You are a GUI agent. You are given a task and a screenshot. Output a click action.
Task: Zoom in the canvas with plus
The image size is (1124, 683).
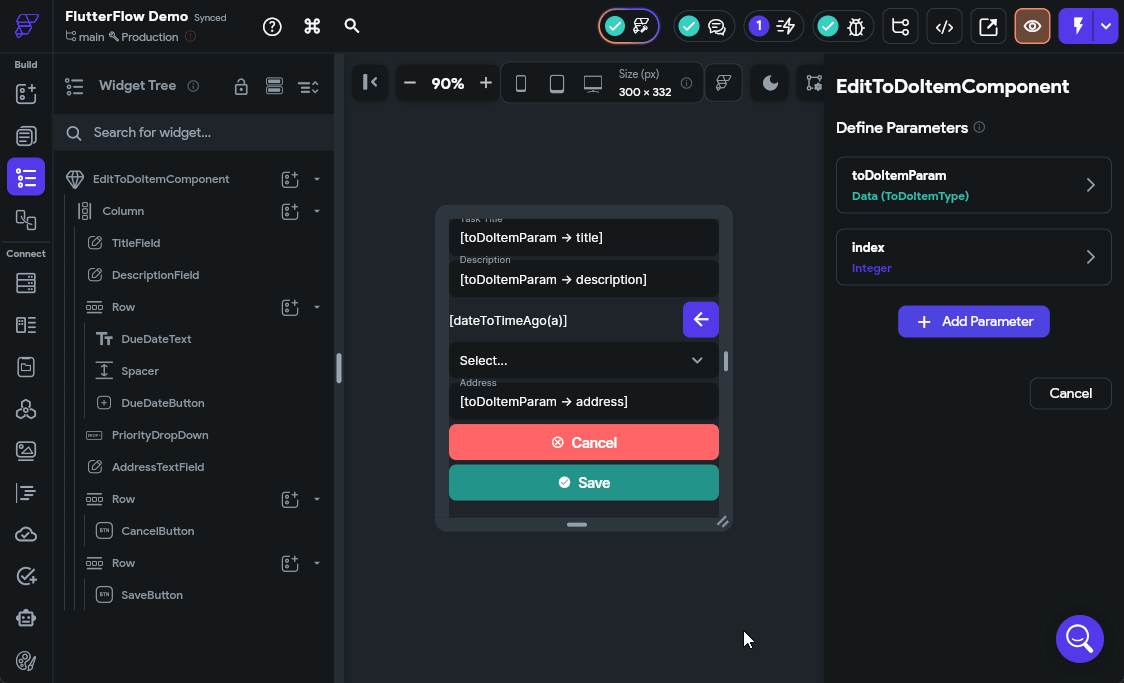485,84
